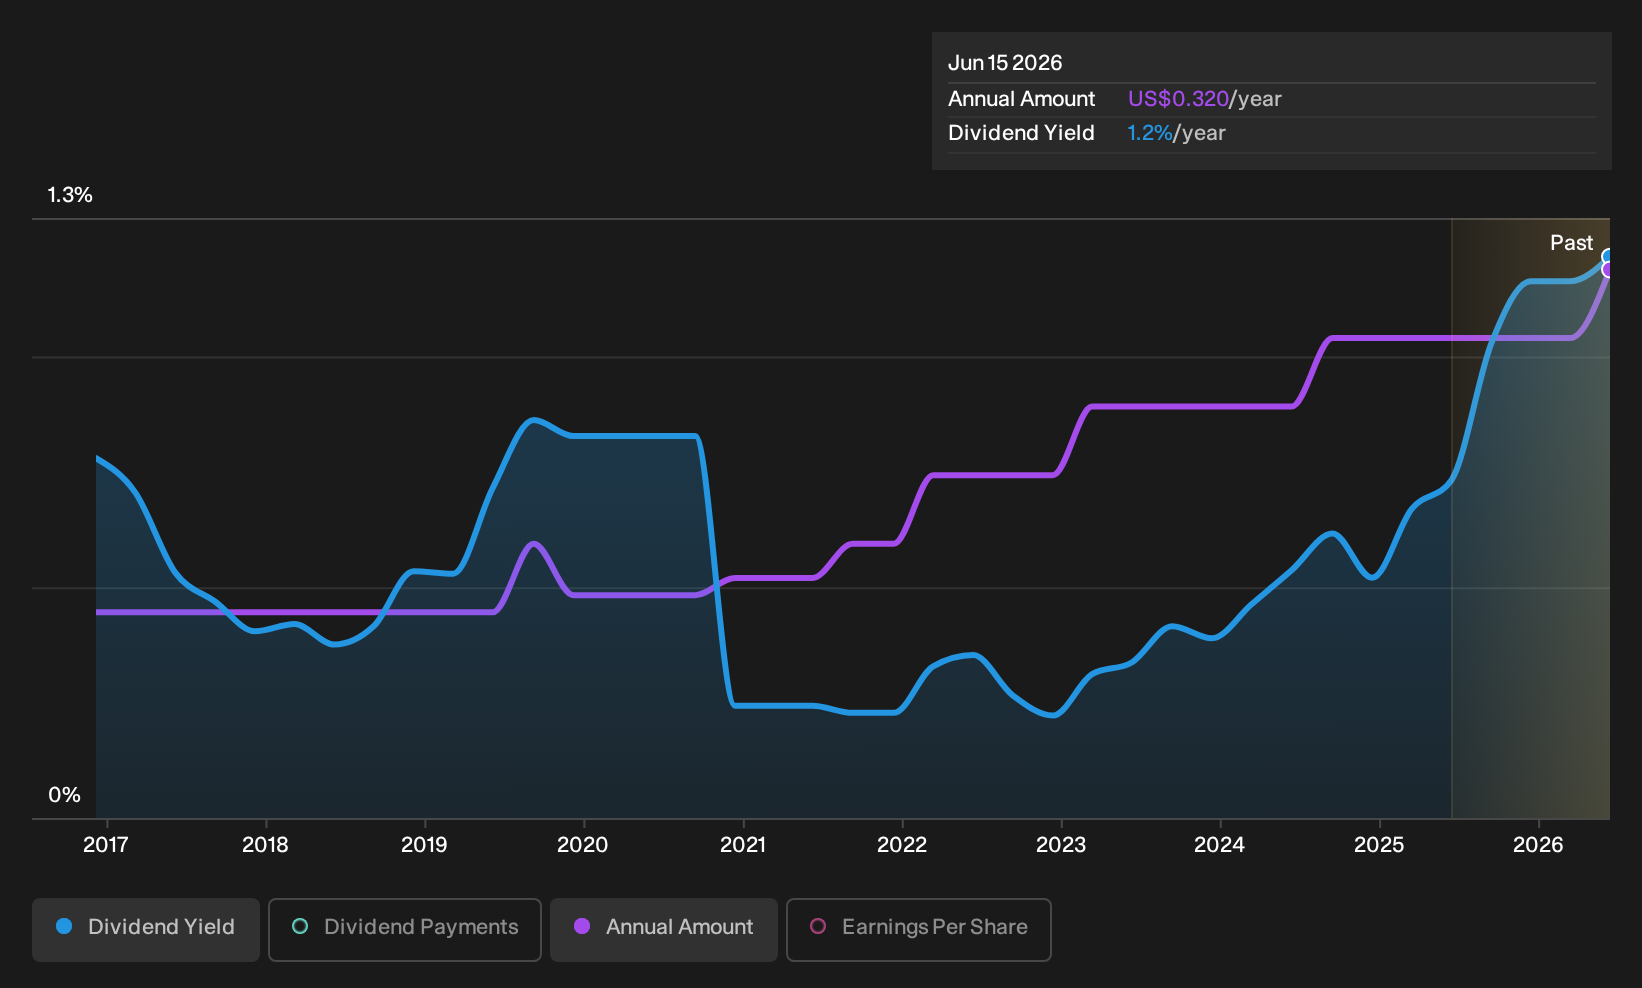This screenshot has width=1642, height=988.
Task: Click the 1.2%/year dividend yield value
Action: pyautogui.click(x=1176, y=133)
